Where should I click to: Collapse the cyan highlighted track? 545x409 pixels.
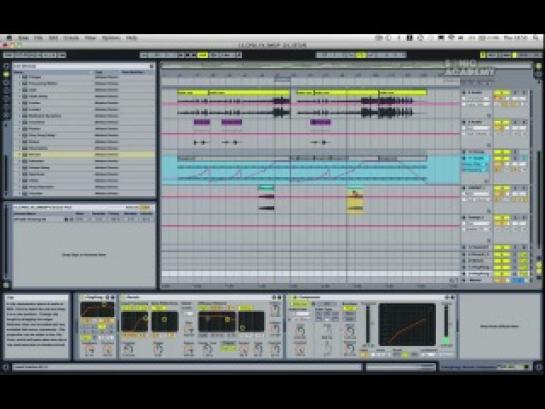(x=464, y=152)
